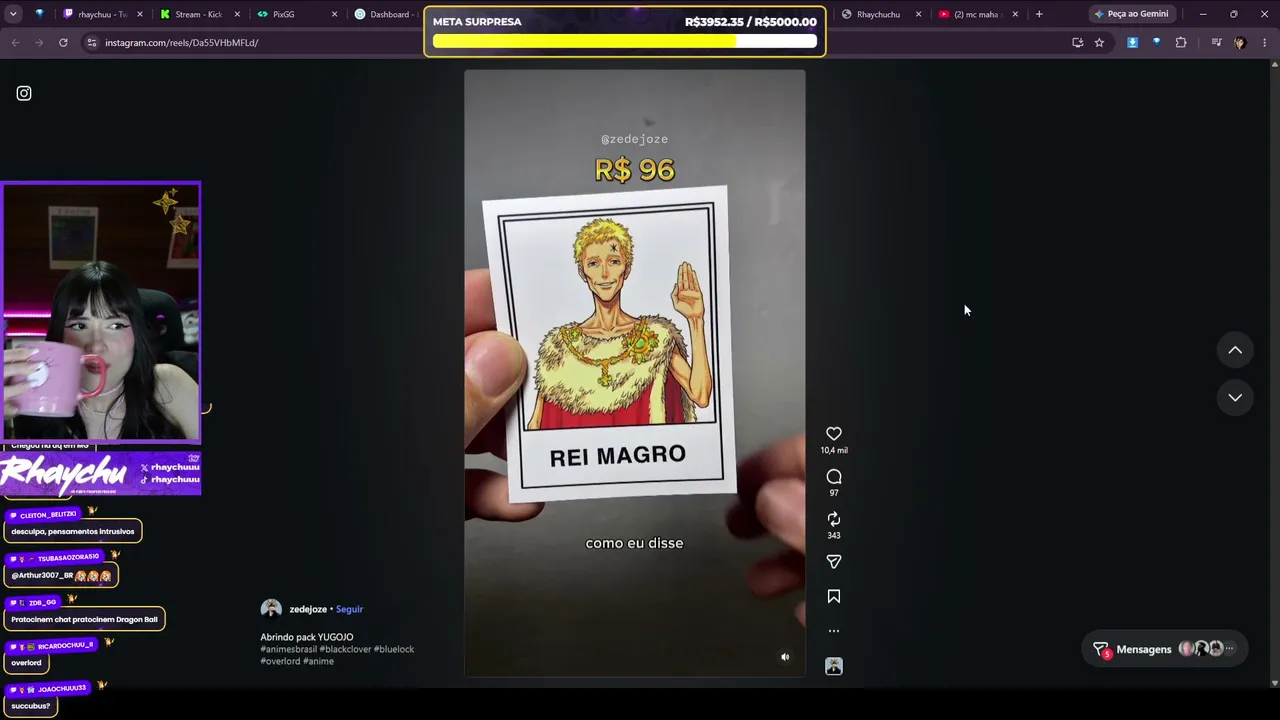Open the #overlord hashtag
The width and height of the screenshot is (1280, 720).
pos(280,661)
